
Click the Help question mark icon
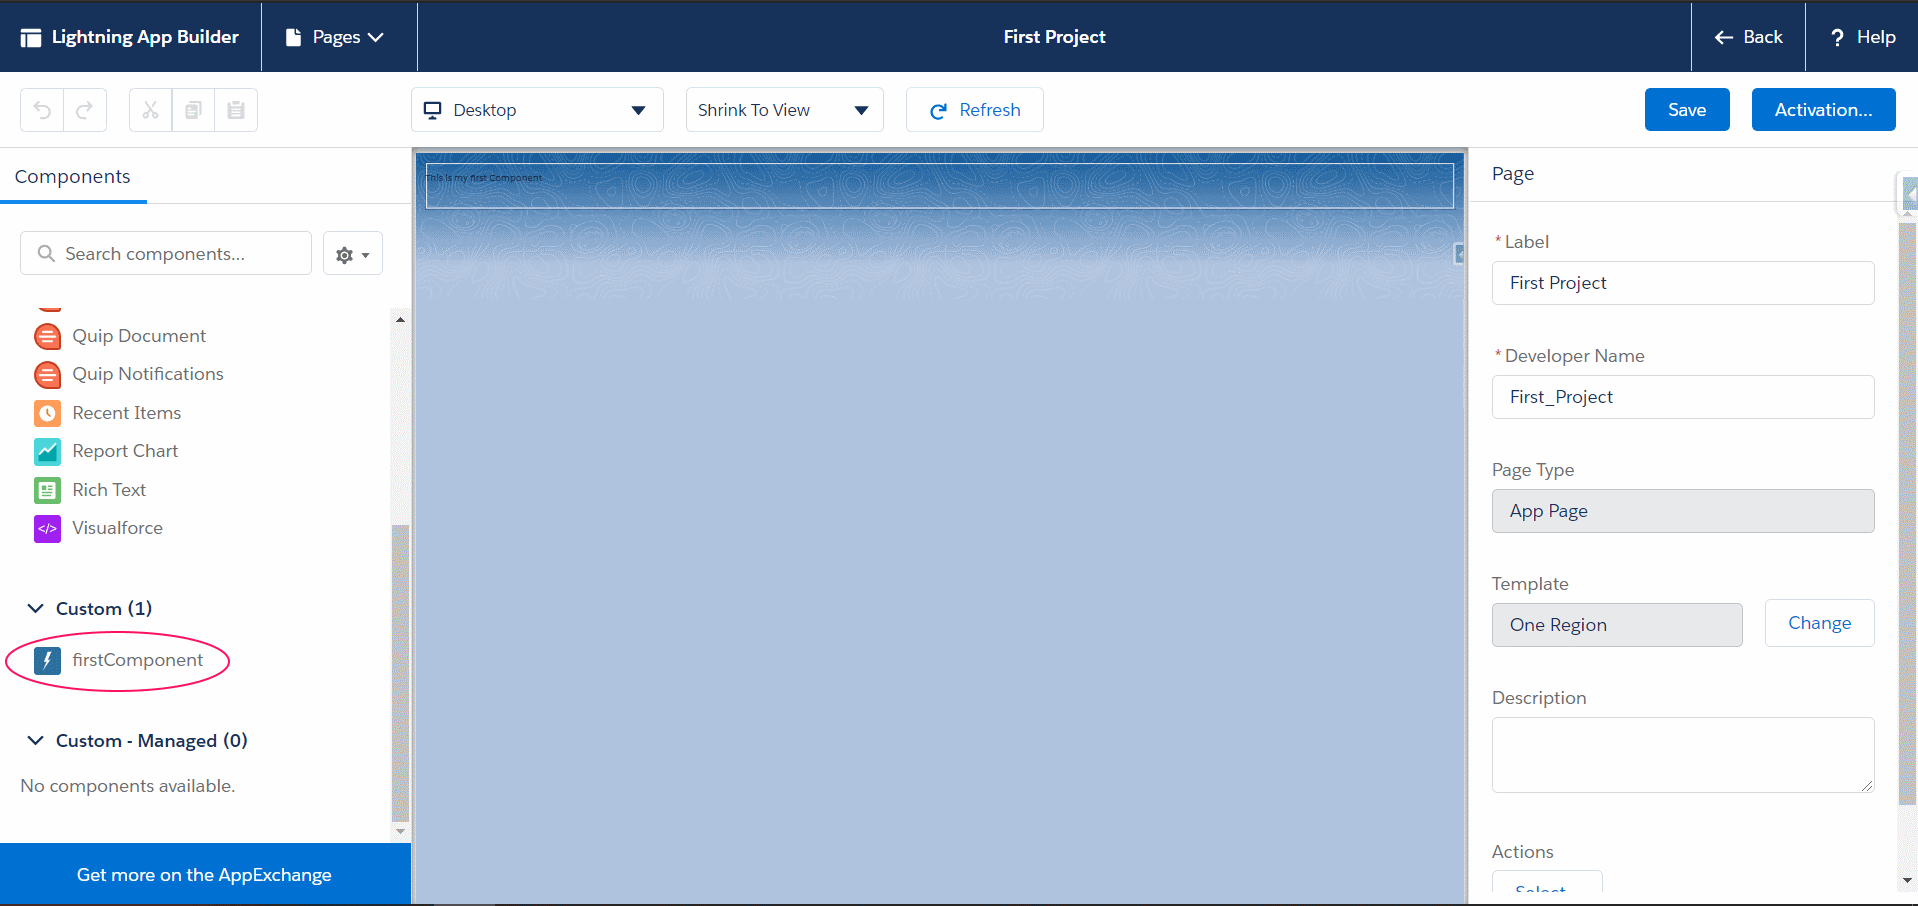coord(1837,37)
